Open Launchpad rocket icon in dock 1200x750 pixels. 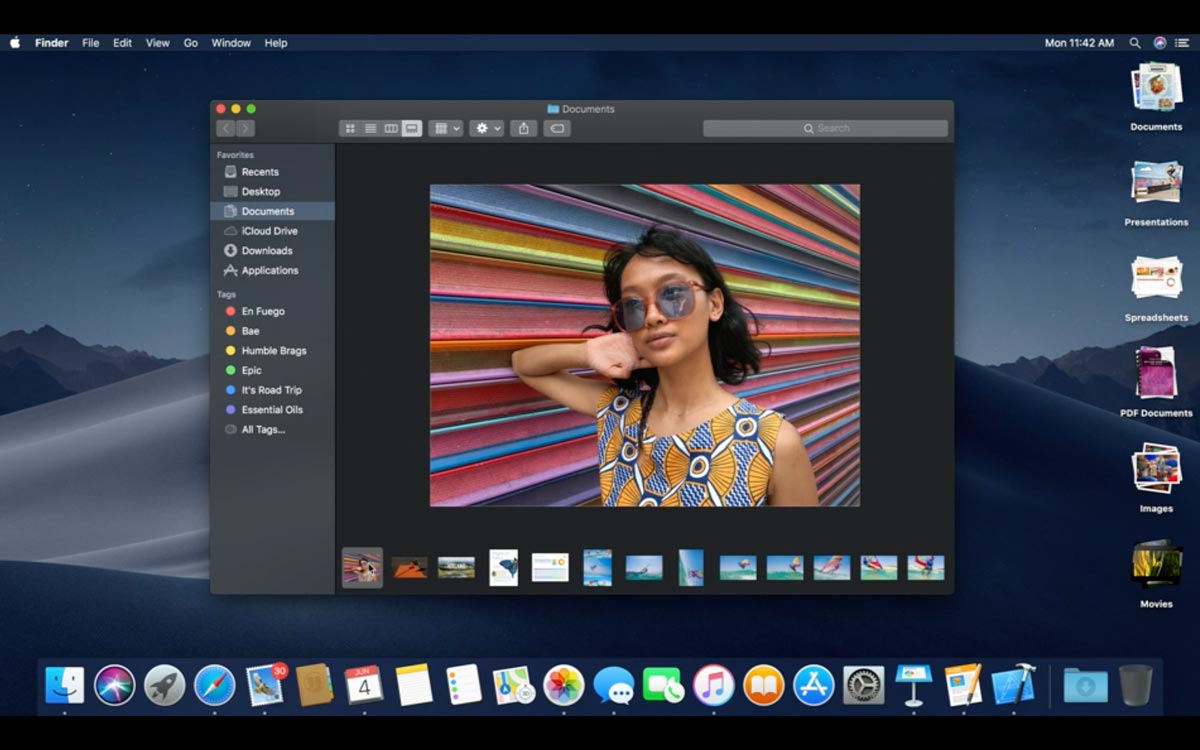tap(164, 685)
